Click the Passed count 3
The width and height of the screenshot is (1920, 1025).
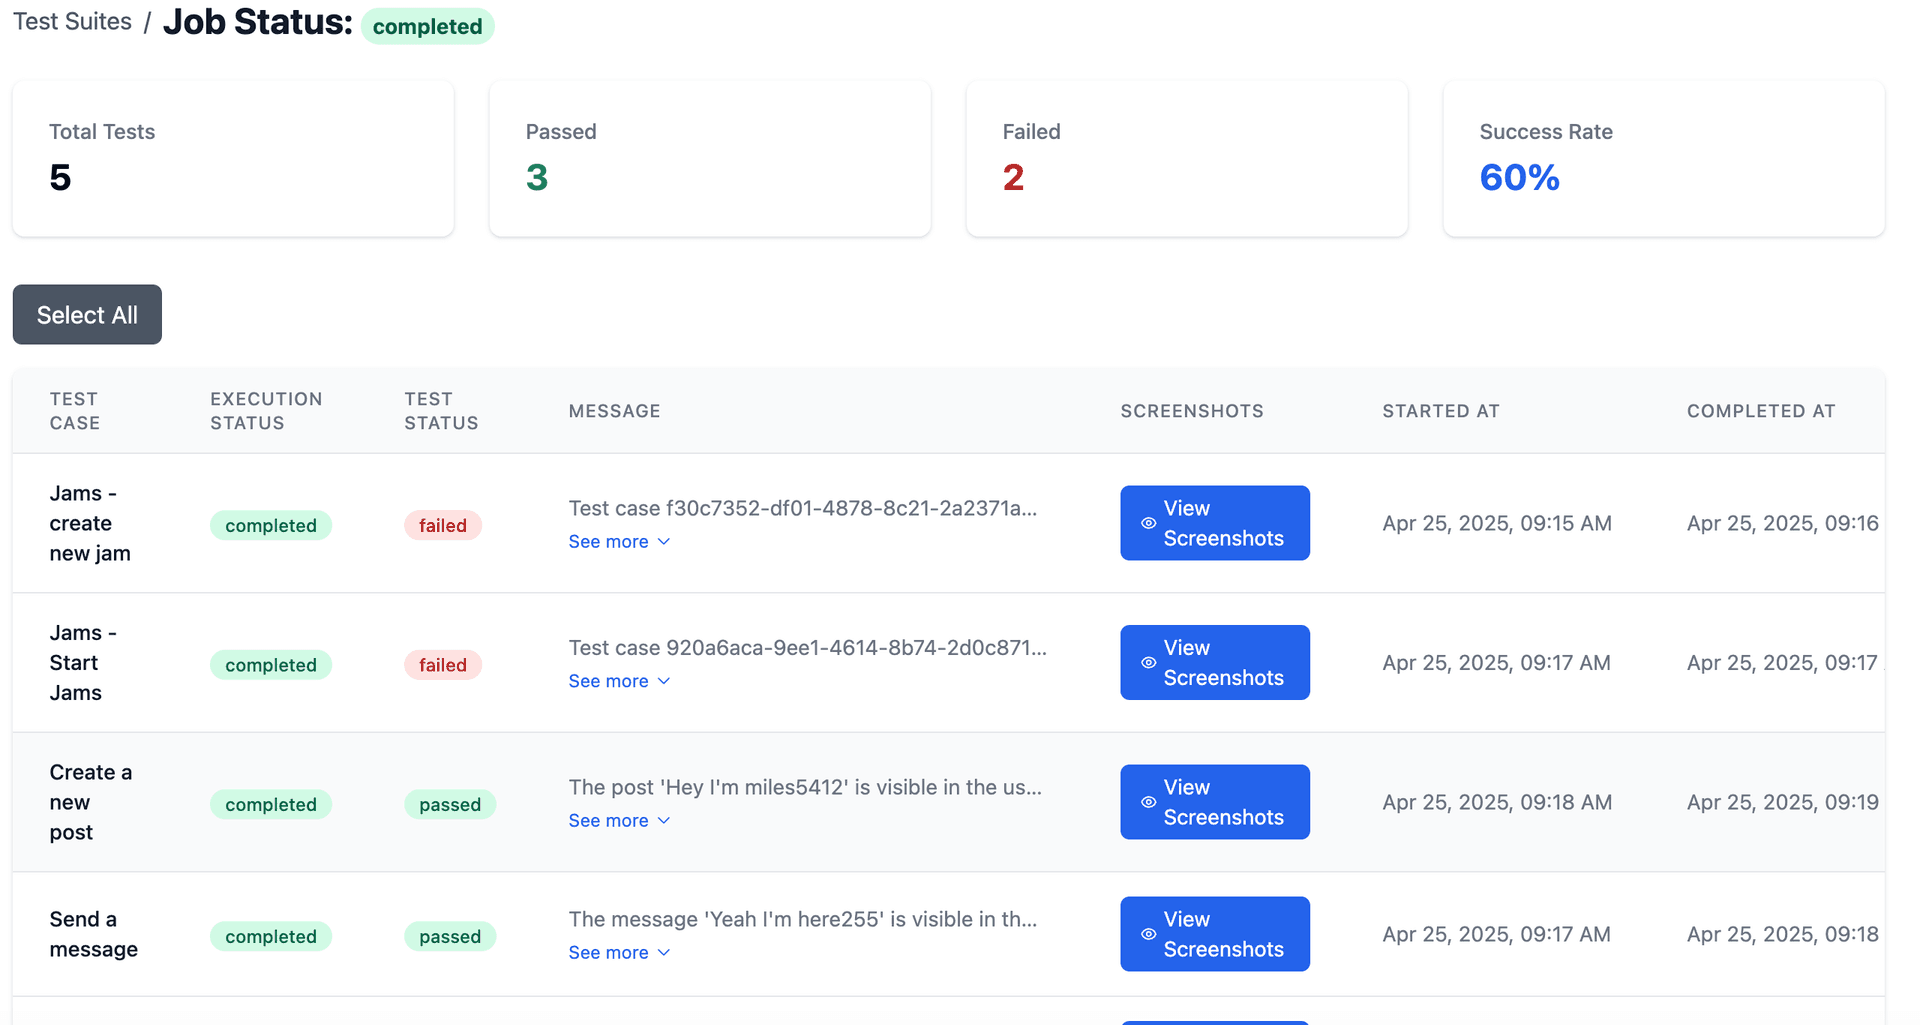537,177
